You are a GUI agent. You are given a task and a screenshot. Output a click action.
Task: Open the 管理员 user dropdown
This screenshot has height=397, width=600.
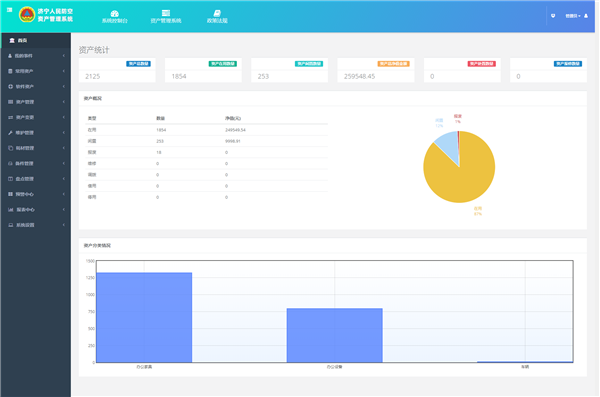(573, 16)
